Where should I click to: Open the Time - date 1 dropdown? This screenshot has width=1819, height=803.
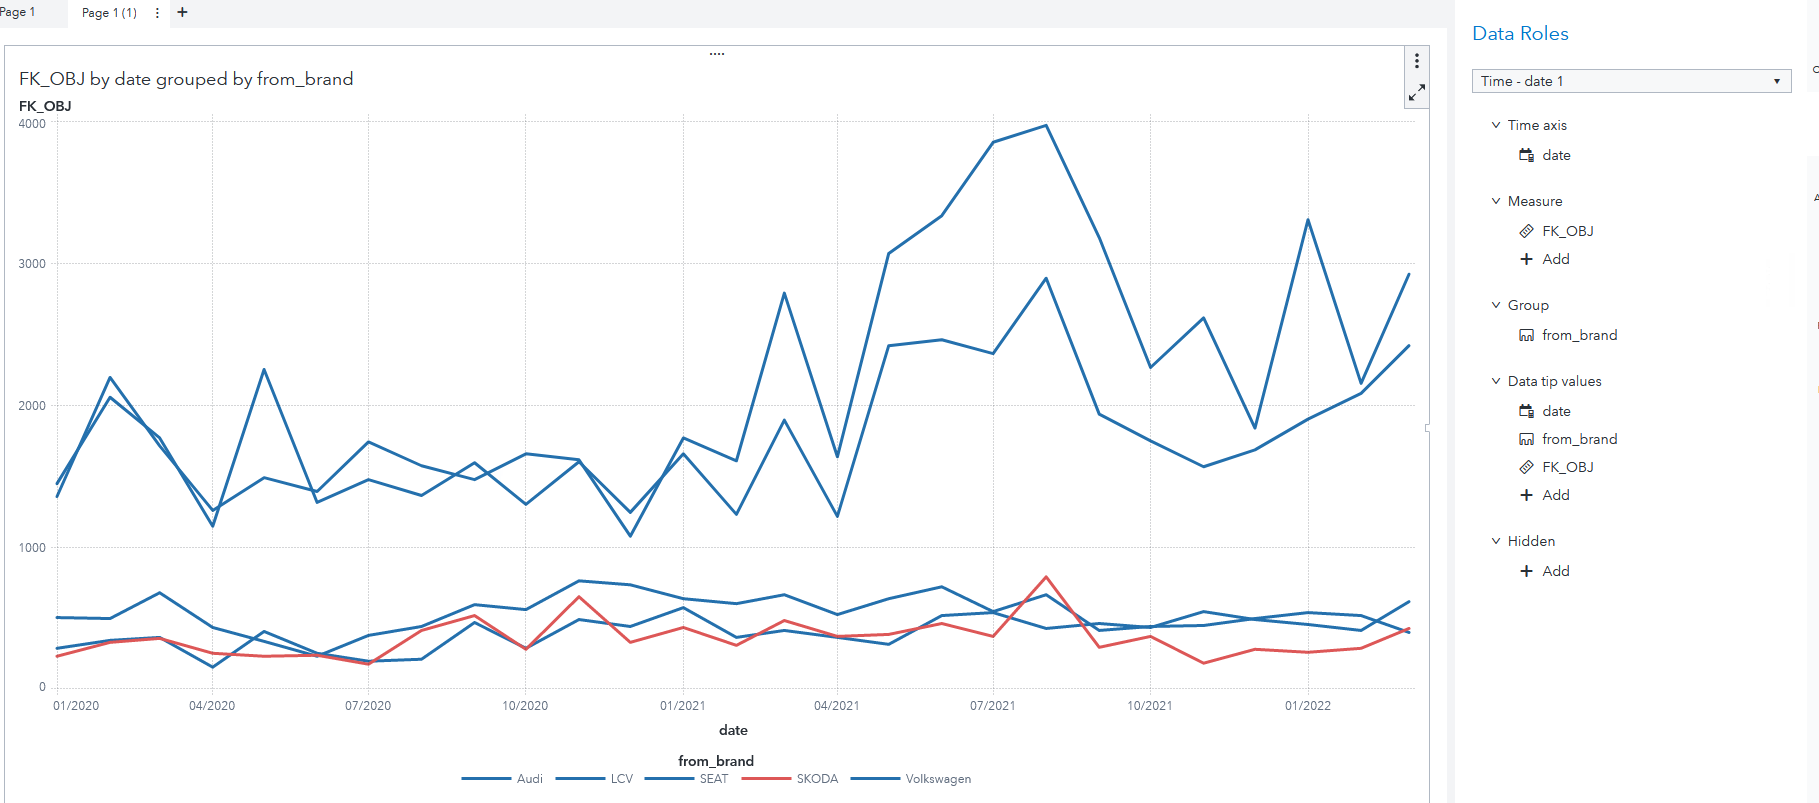tap(1630, 81)
